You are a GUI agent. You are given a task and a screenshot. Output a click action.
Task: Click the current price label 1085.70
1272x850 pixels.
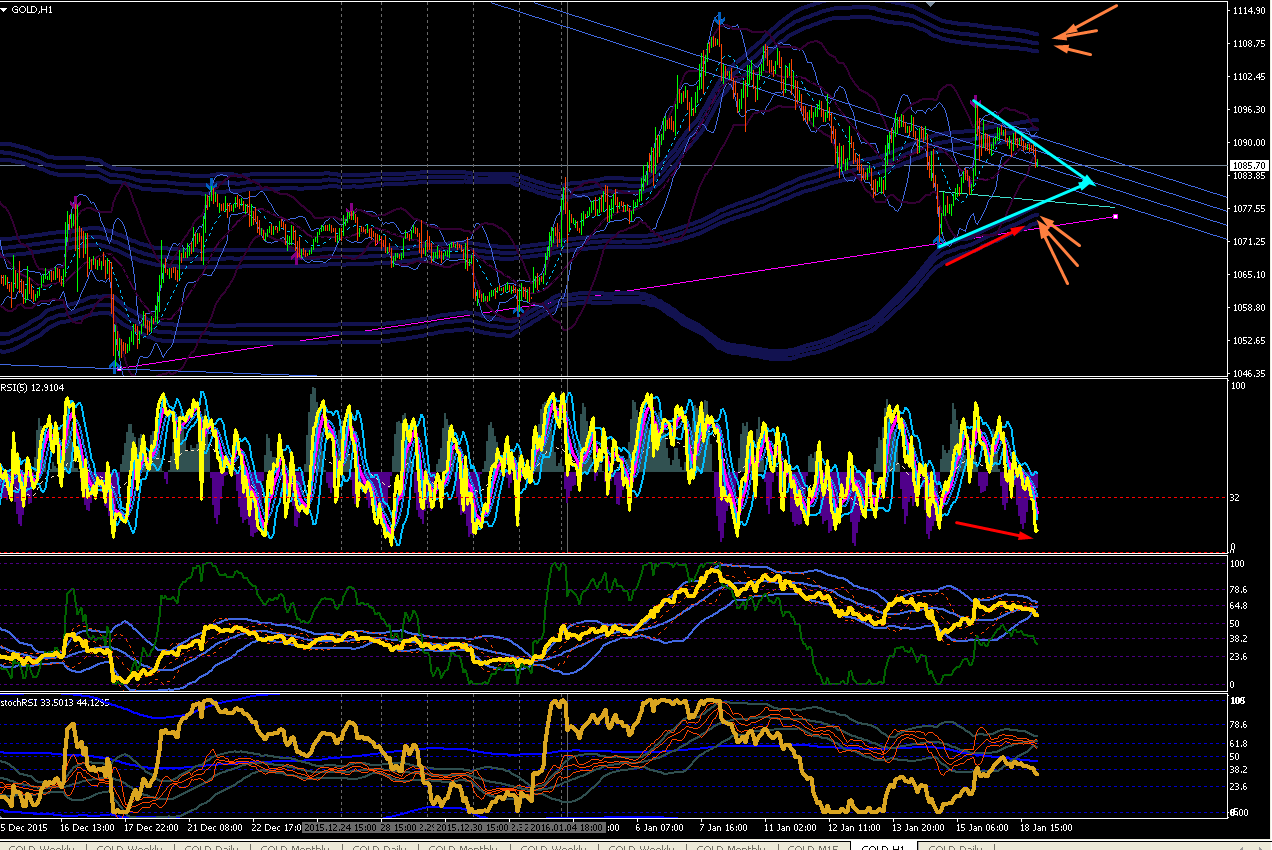click(x=1250, y=165)
